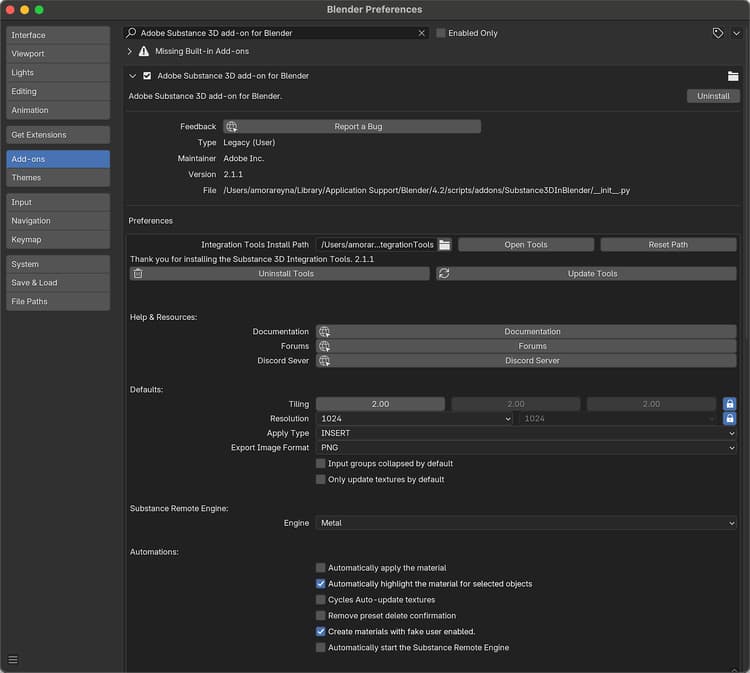Open the Interface preferences tab
Screen dimensions: 750x673
click(58, 35)
